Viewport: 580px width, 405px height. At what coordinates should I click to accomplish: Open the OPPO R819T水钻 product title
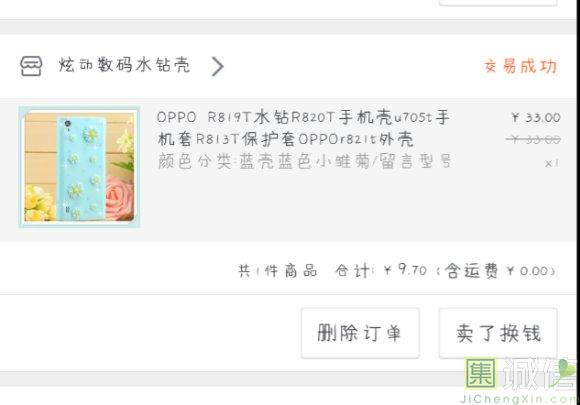pyautogui.click(x=303, y=128)
